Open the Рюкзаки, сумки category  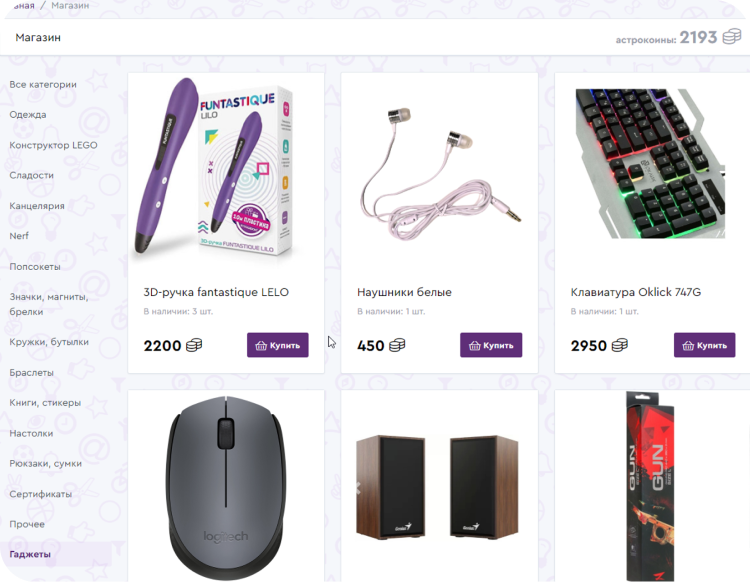pyautogui.click(x=45, y=463)
